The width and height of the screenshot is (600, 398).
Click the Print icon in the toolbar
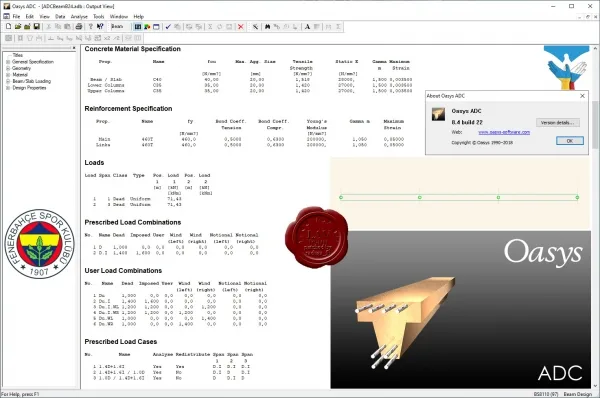[78, 27]
